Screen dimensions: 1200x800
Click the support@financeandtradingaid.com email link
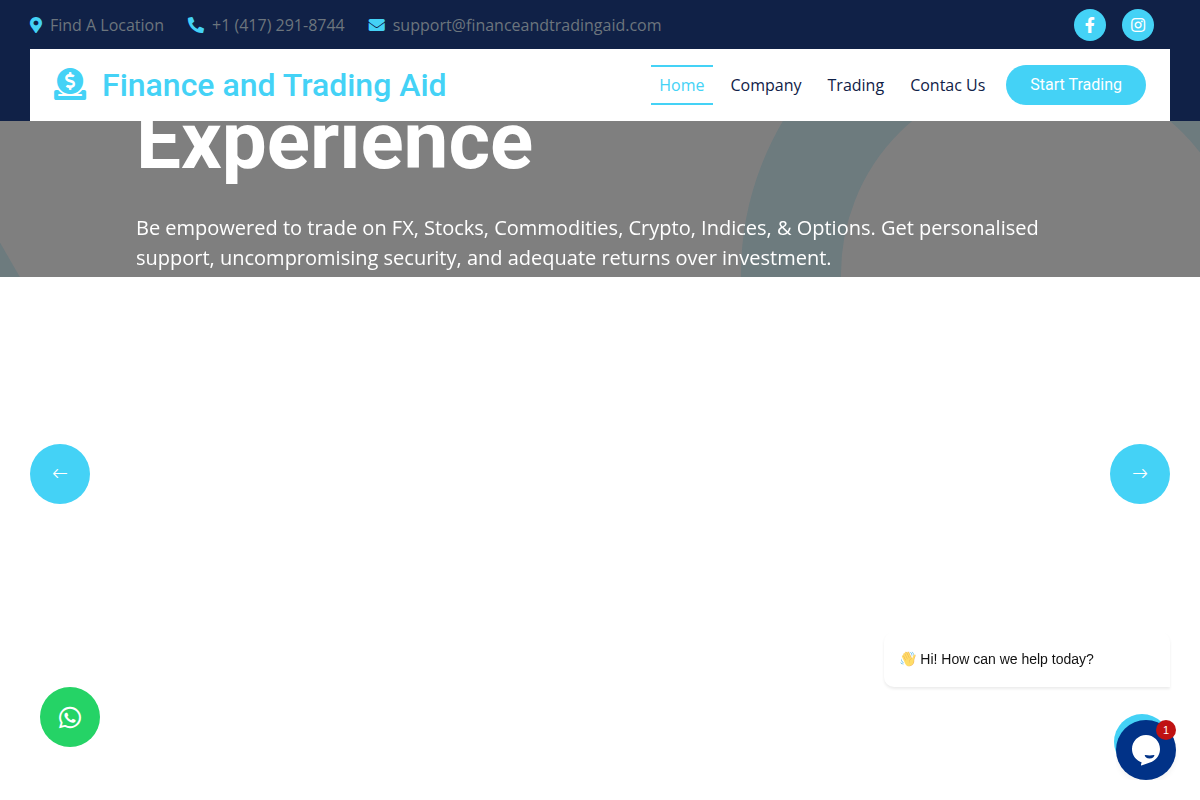coord(527,25)
